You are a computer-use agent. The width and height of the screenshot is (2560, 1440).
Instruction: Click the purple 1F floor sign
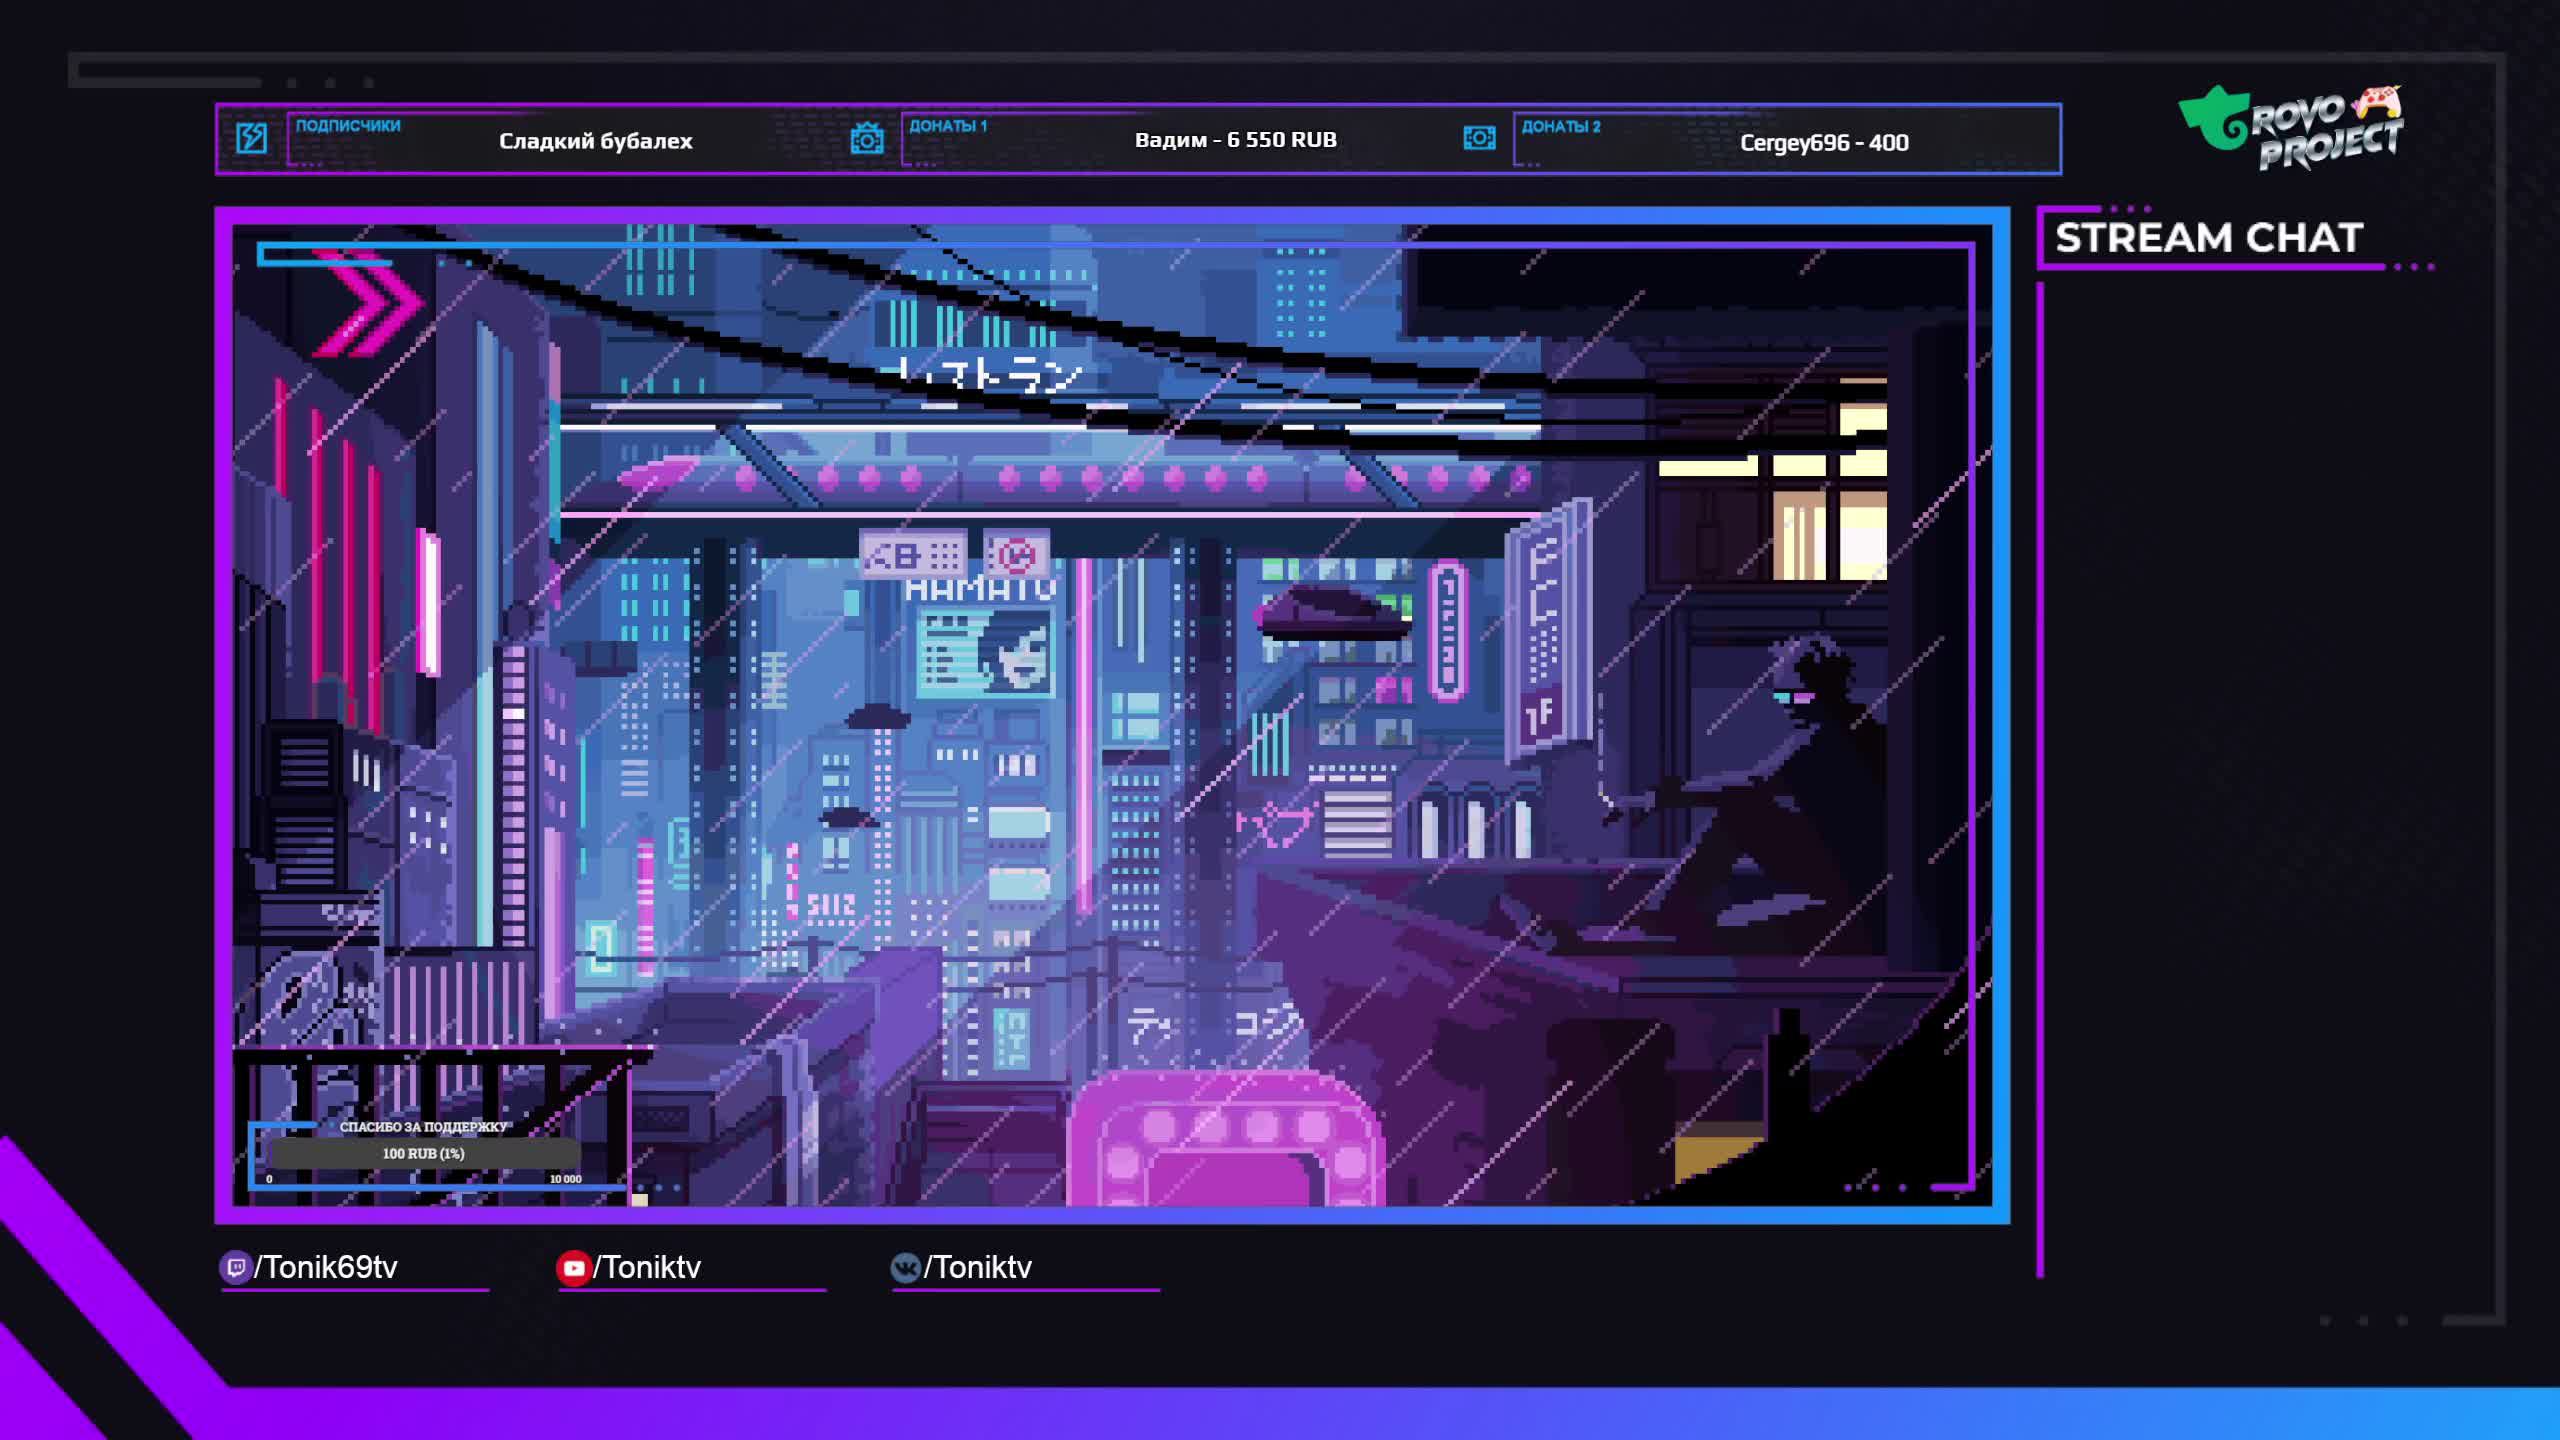(1539, 714)
